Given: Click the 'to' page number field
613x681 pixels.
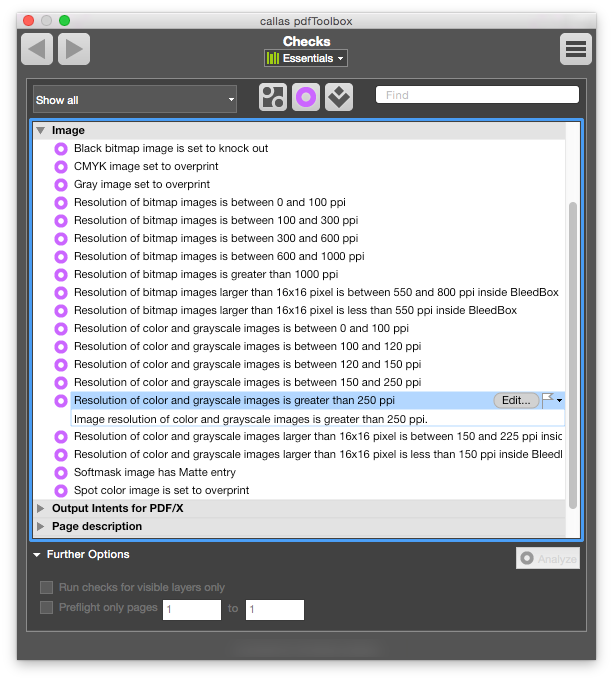Looking at the screenshot, I should click(x=275, y=610).
